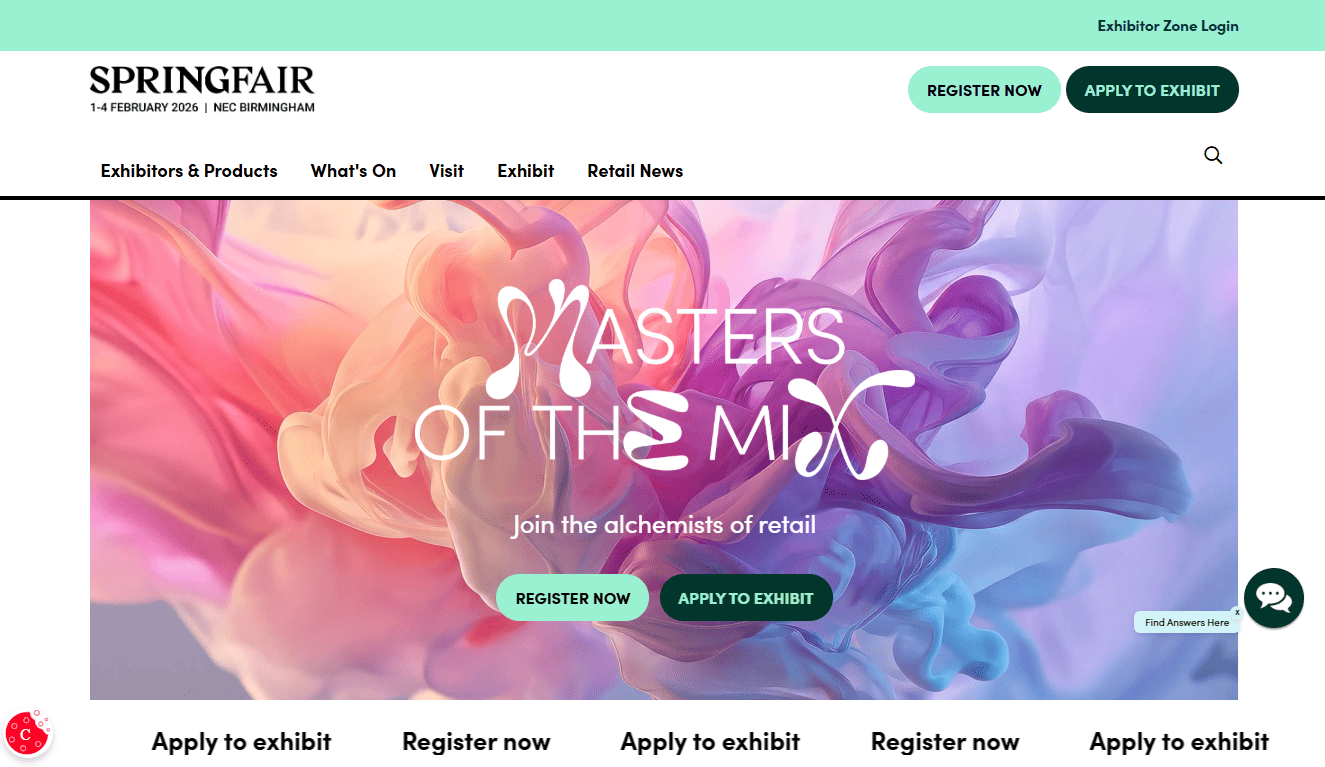
Task: Open the What's On menu
Action: pos(353,171)
